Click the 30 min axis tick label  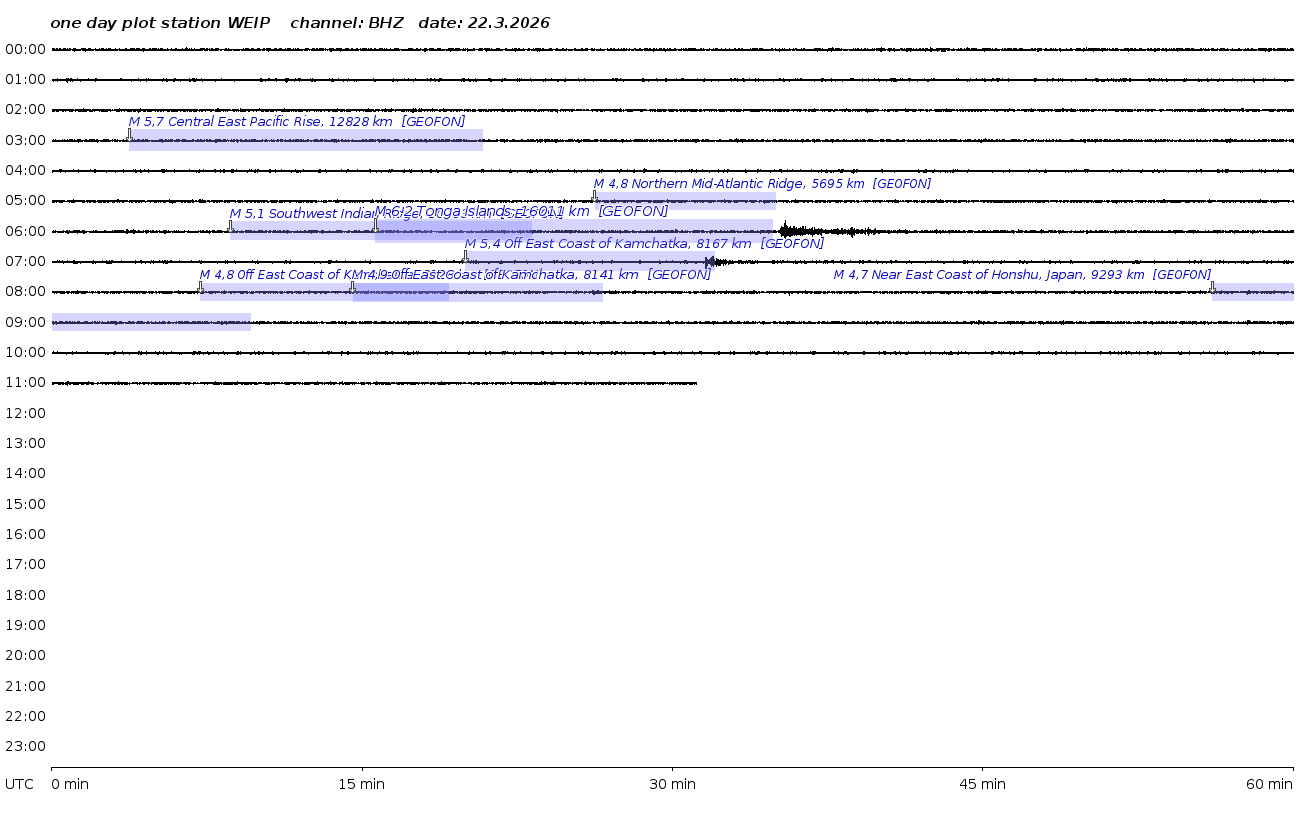coord(672,784)
